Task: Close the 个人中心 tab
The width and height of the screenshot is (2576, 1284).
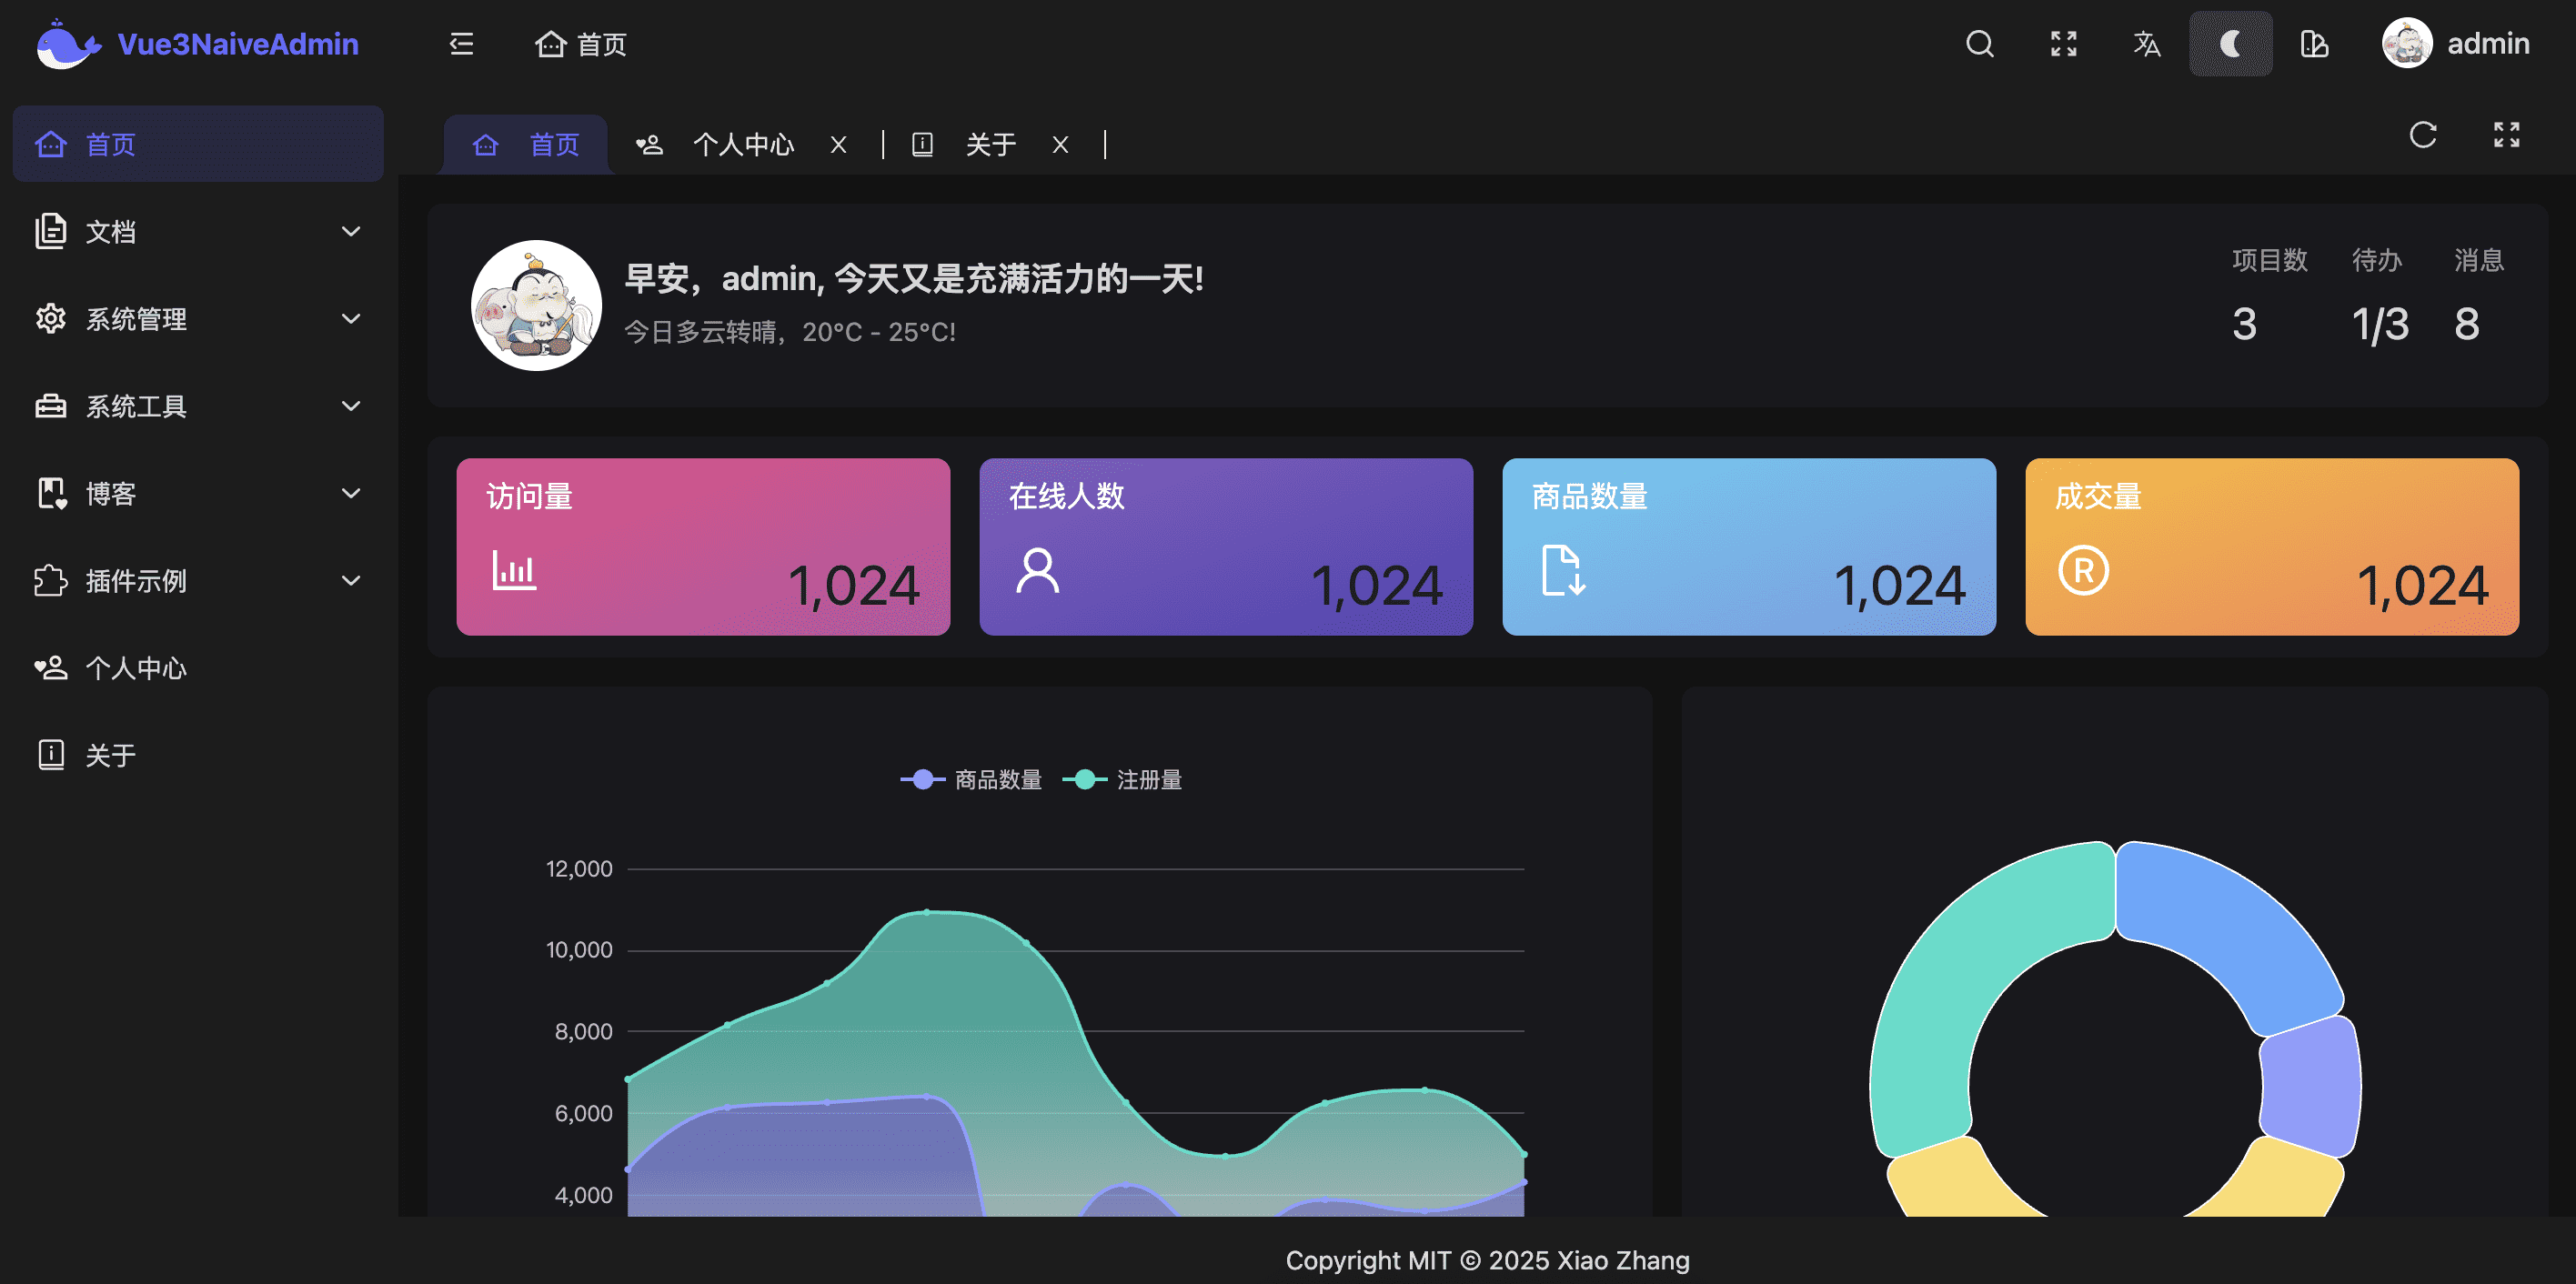Action: (x=838, y=144)
